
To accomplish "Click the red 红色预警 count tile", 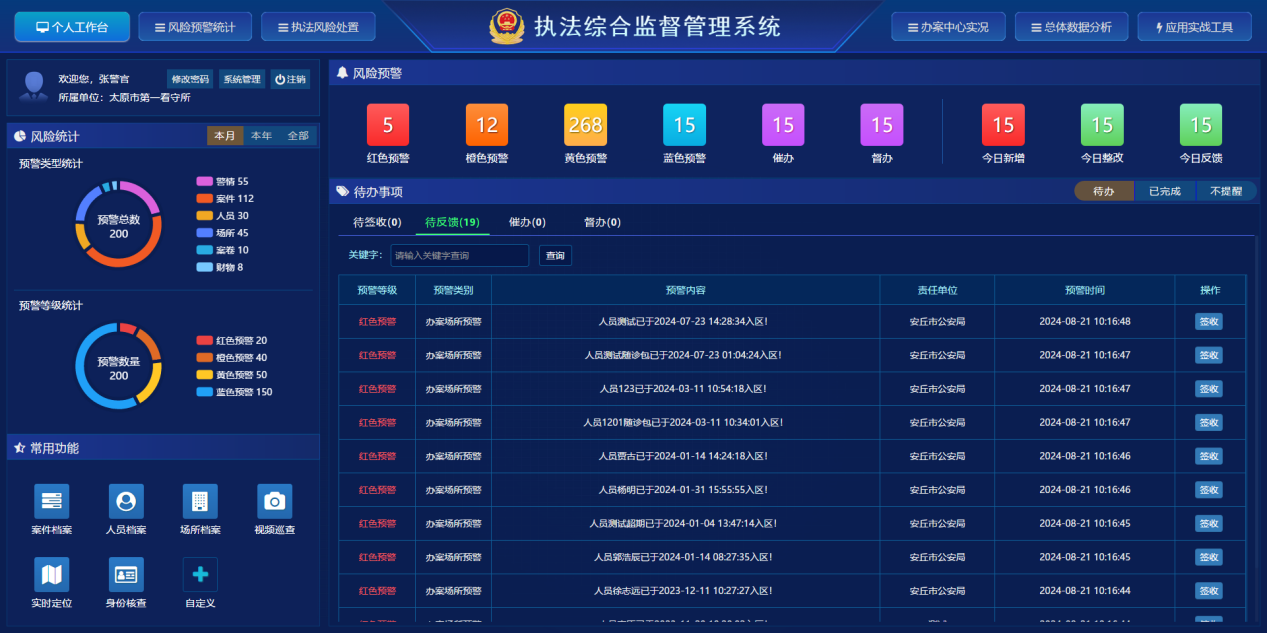I will (388, 125).
